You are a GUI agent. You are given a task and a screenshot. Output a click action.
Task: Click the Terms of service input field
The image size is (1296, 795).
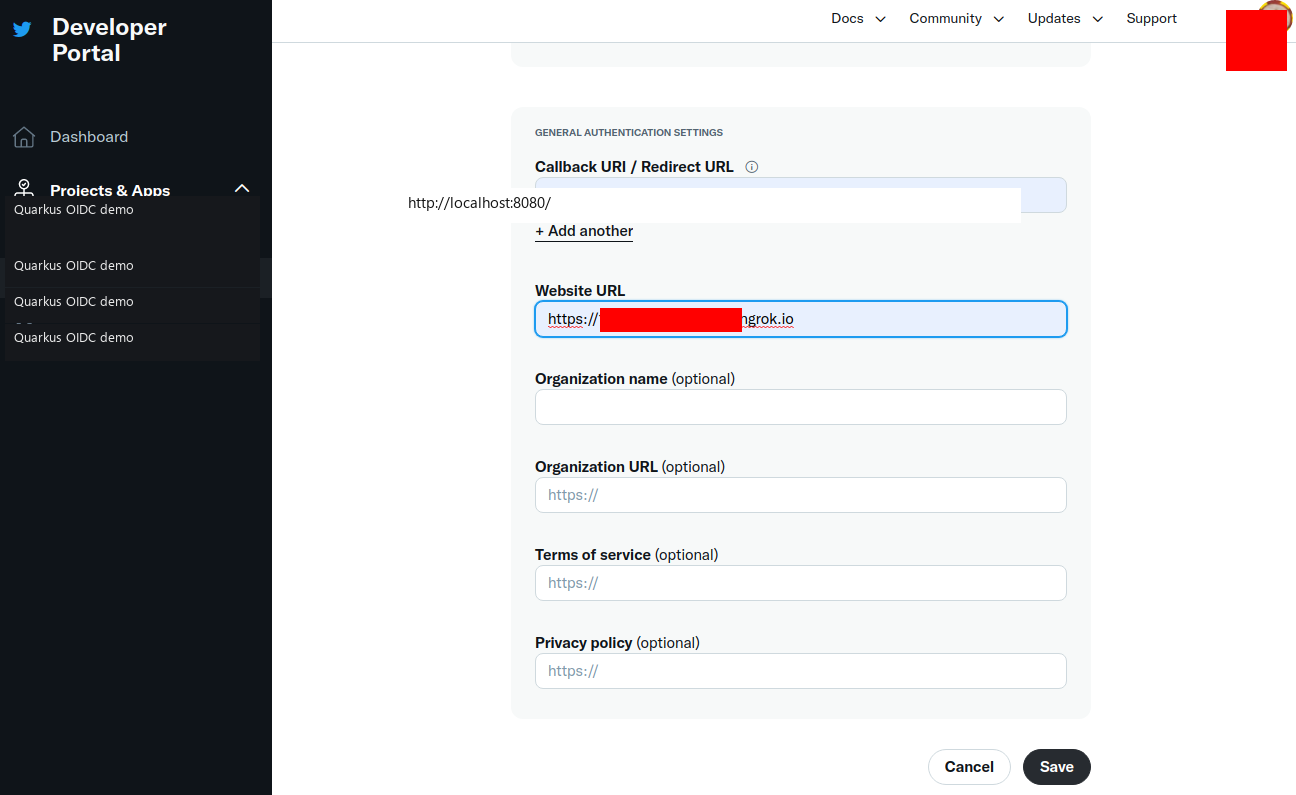[x=801, y=583]
